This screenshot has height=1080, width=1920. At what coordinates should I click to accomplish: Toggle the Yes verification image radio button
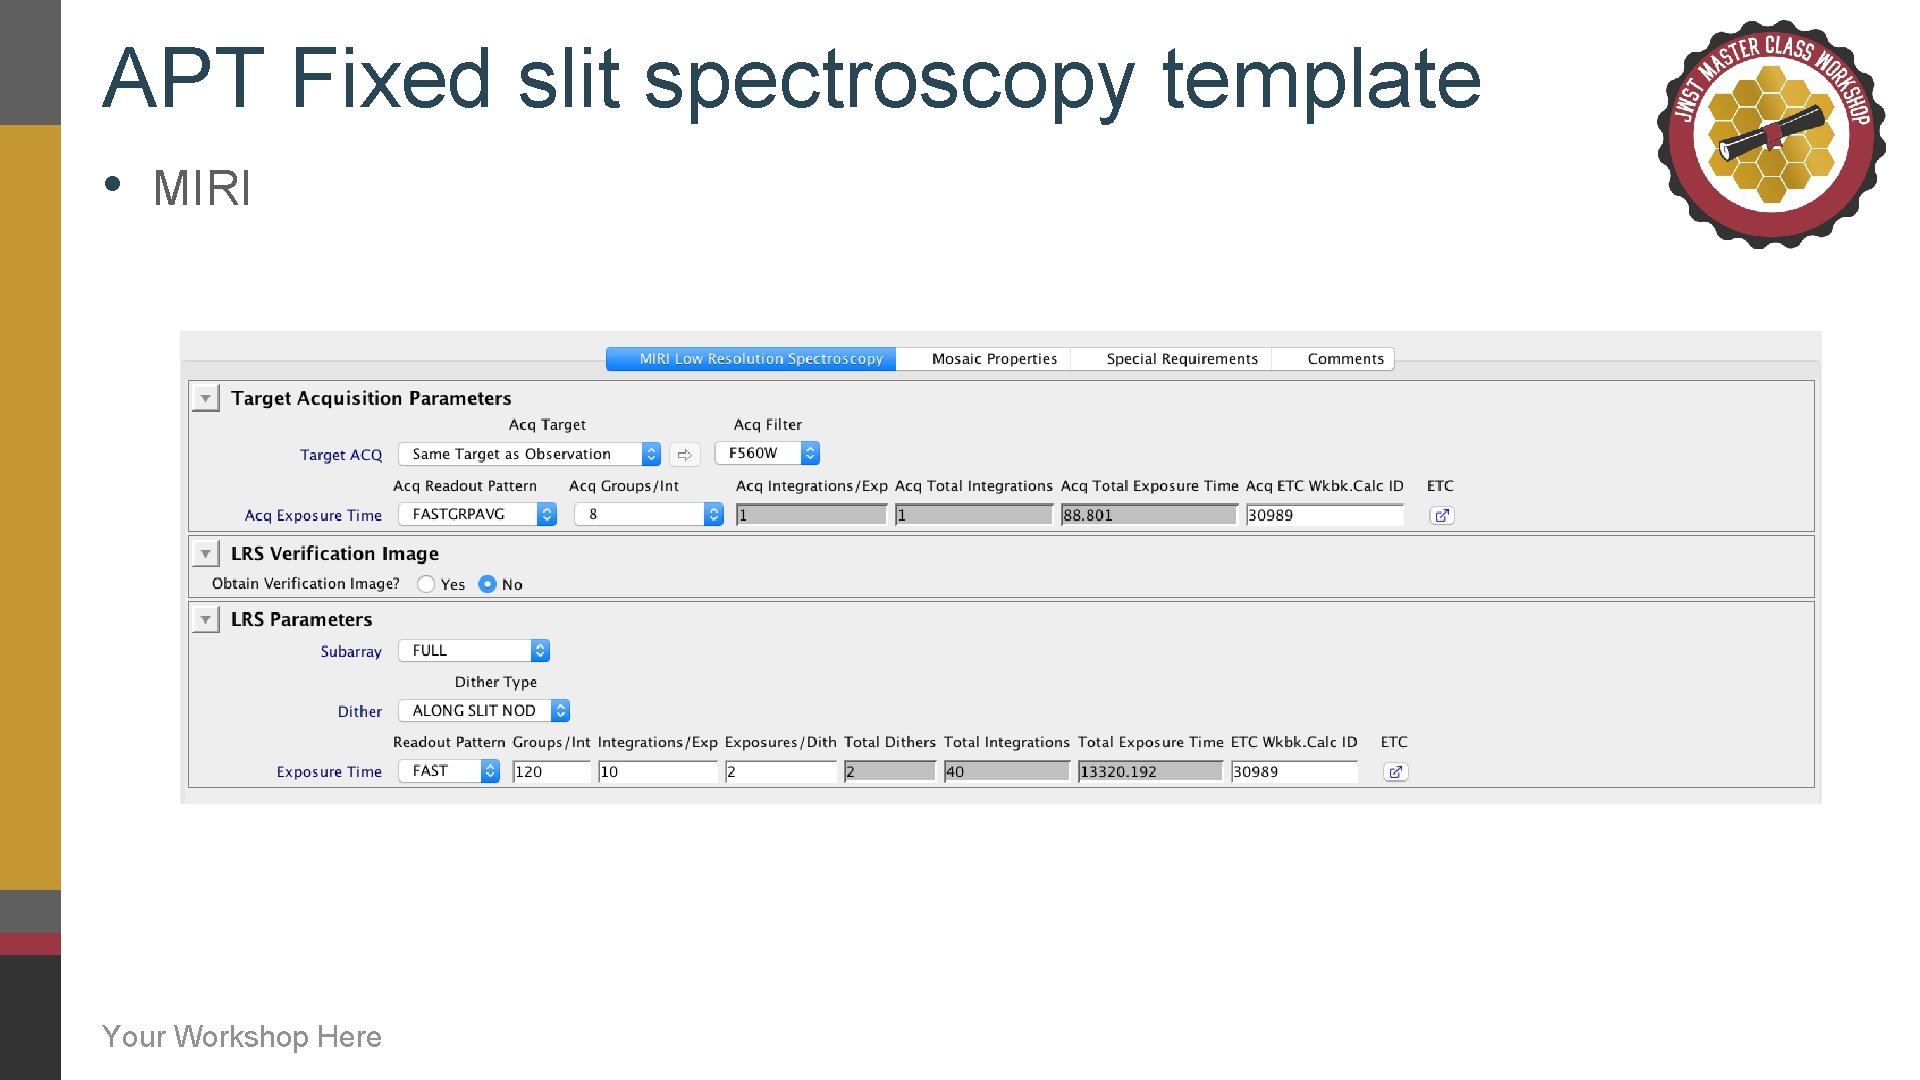tap(425, 583)
